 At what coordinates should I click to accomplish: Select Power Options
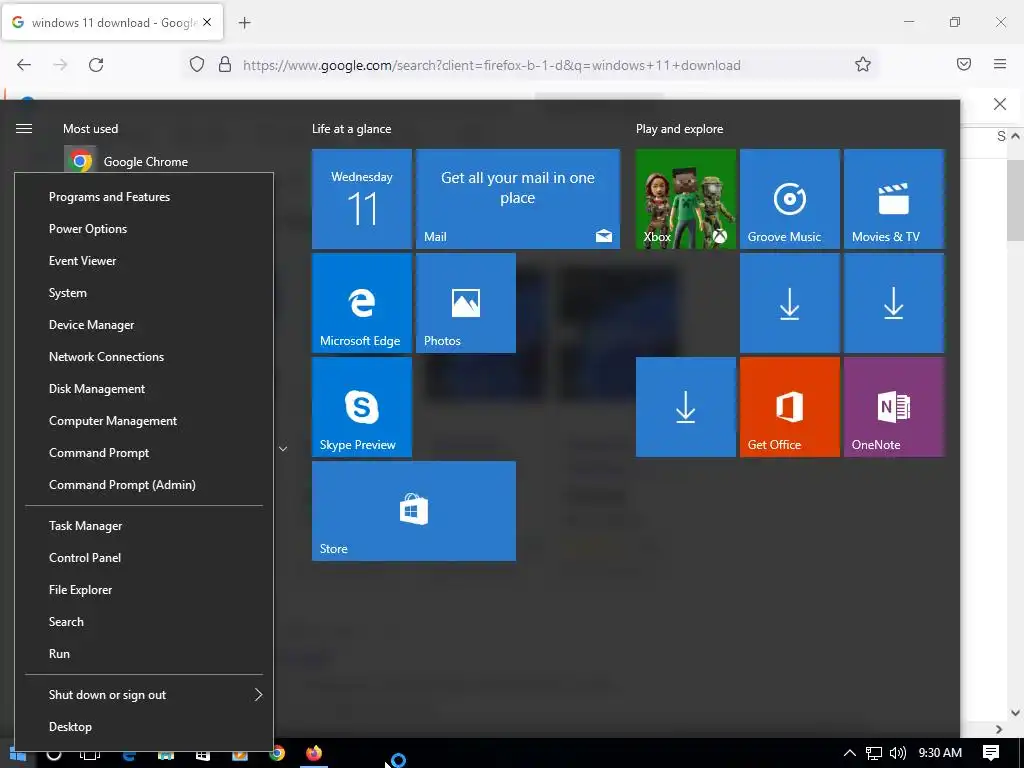click(144, 229)
